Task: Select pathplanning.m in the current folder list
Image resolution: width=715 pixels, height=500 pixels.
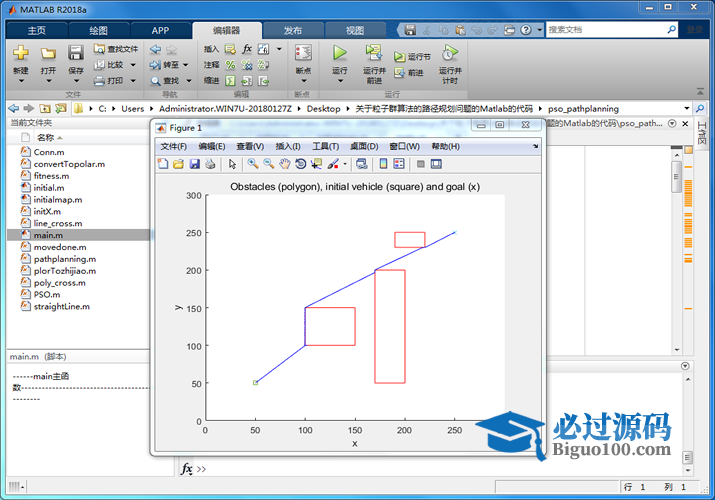Action: pos(56,259)
